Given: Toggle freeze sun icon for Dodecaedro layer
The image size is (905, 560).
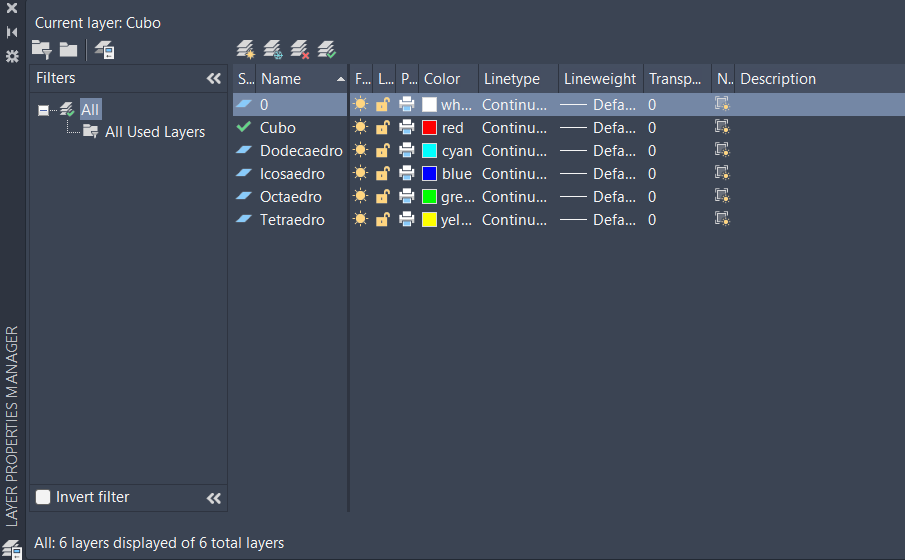Looking at the screenshot, I should coord(360,151).
